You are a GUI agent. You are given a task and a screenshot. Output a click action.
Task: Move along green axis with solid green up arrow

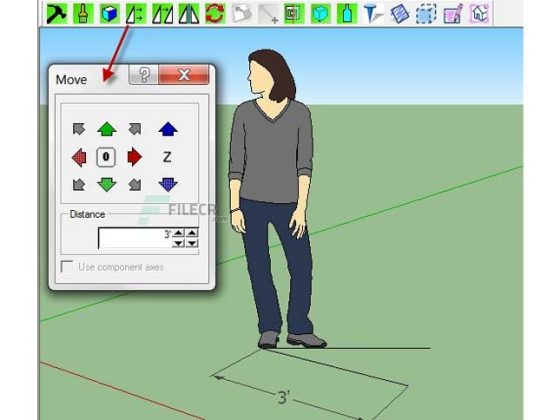tap(106, 129)
